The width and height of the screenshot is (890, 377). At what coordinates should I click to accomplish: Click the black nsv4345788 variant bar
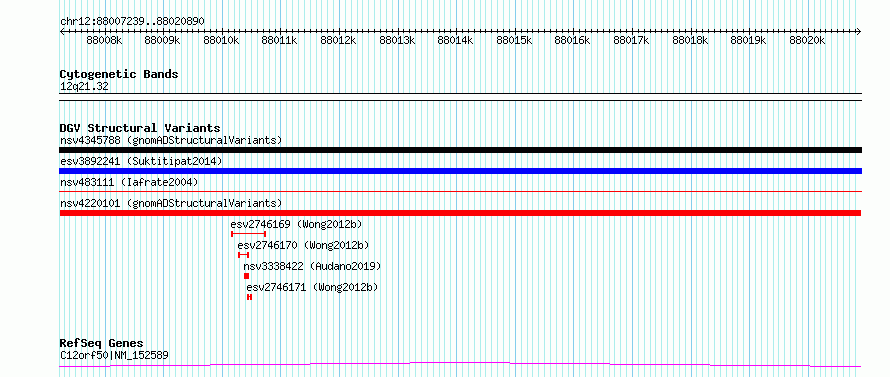460,150
